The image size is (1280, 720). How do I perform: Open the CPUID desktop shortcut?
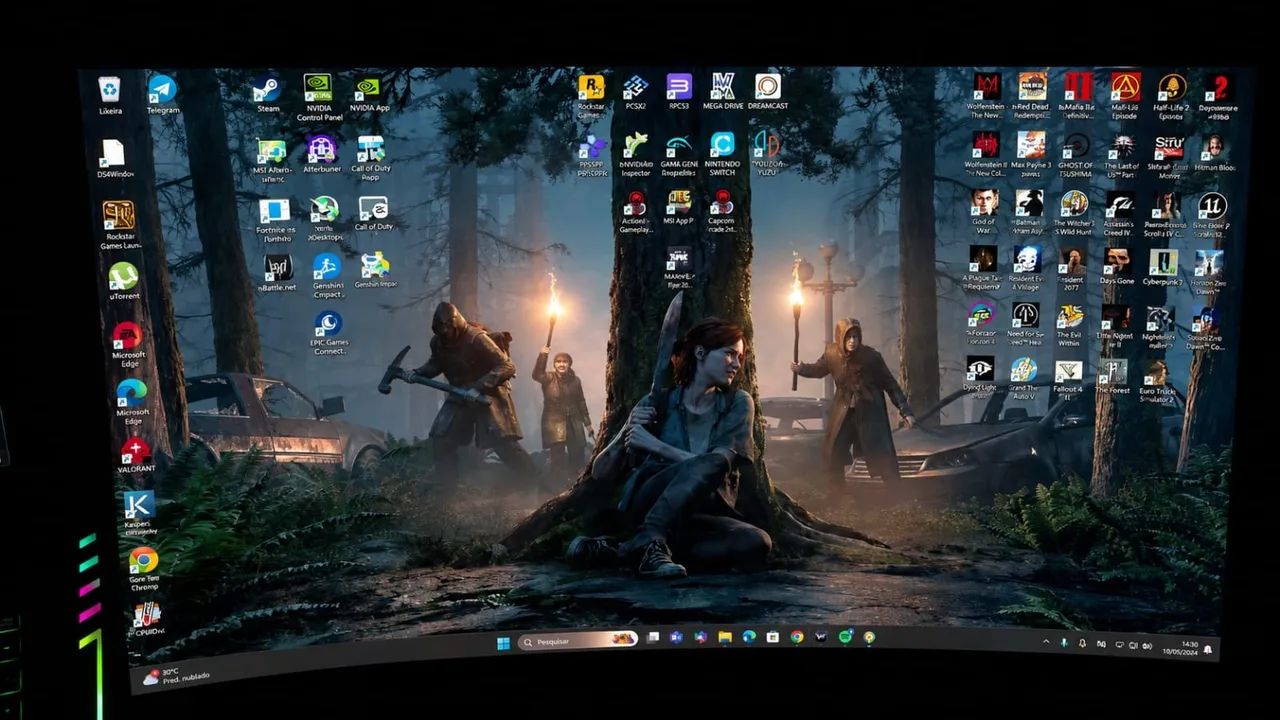point(147,619)
